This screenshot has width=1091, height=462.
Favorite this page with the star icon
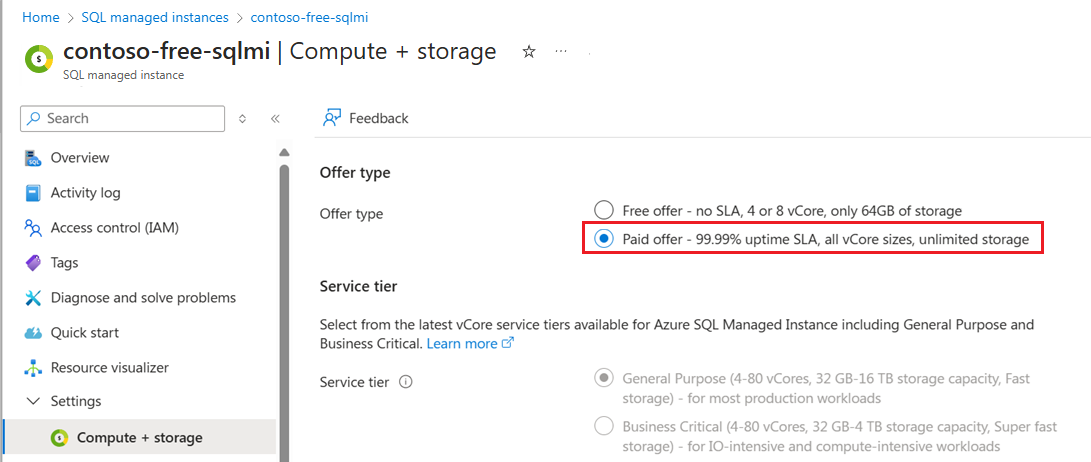tap(529, 52)
